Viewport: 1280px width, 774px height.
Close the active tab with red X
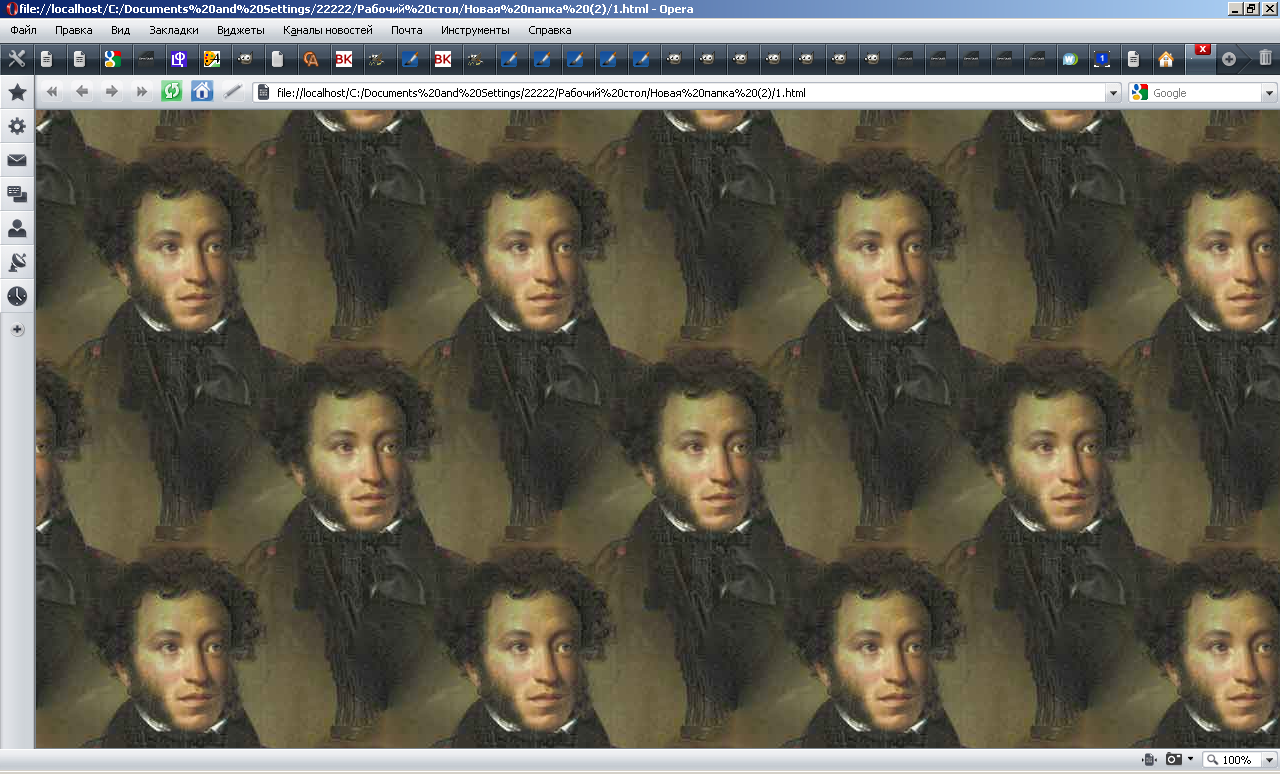click(x=1203, y=49)
